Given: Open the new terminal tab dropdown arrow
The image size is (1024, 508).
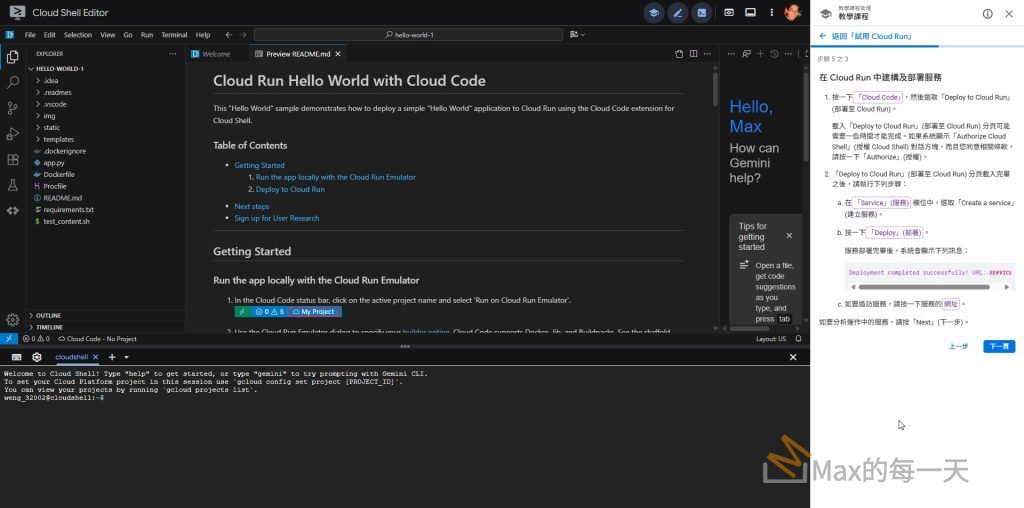Looking at the screenshot, I should [125, 357].
